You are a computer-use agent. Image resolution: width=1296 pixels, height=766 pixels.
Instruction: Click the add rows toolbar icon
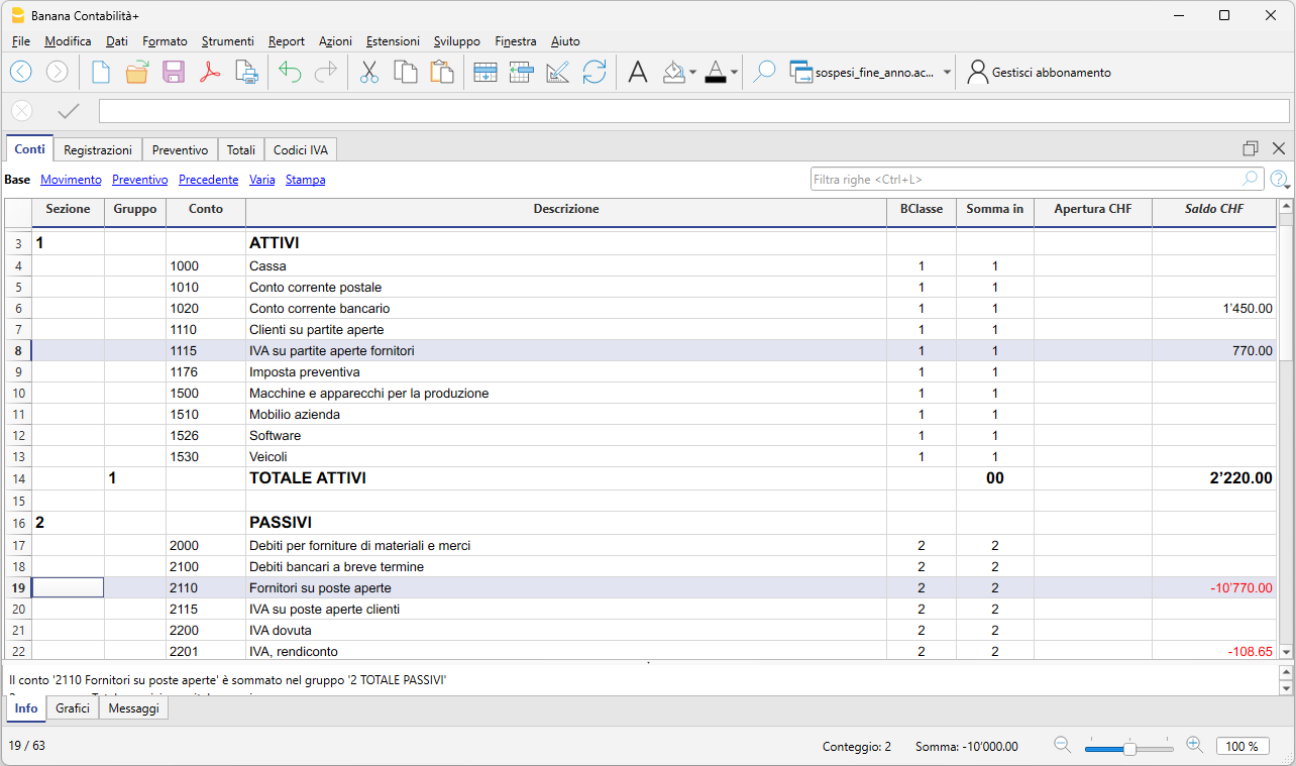click(485, 72)
